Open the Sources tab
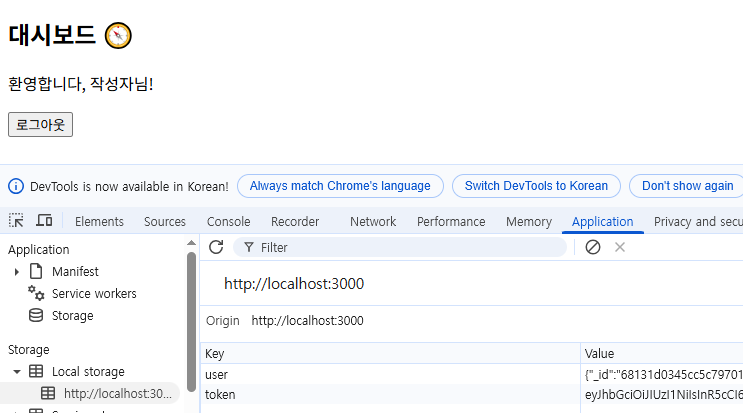 tap(165, 222)
